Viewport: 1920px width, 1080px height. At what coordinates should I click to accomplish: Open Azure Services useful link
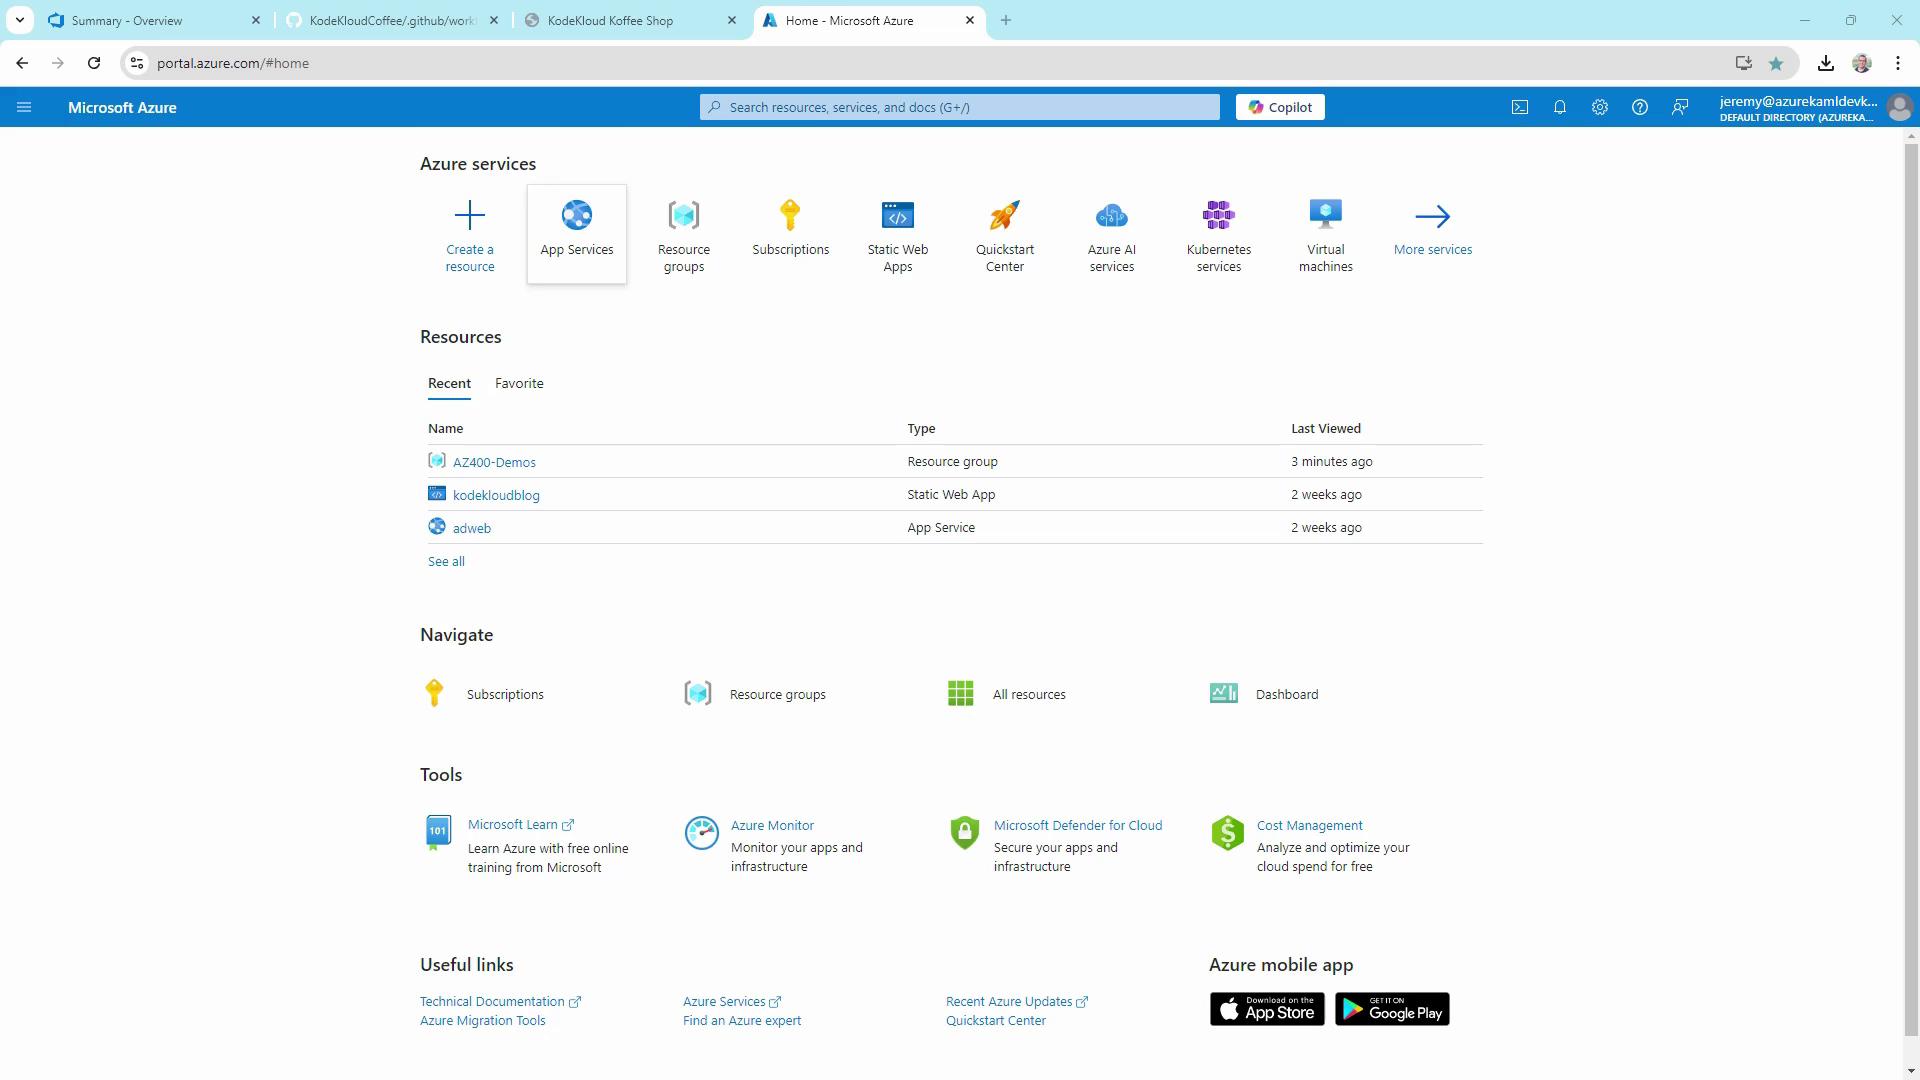pyautogui.click(x=732, y=1001)
